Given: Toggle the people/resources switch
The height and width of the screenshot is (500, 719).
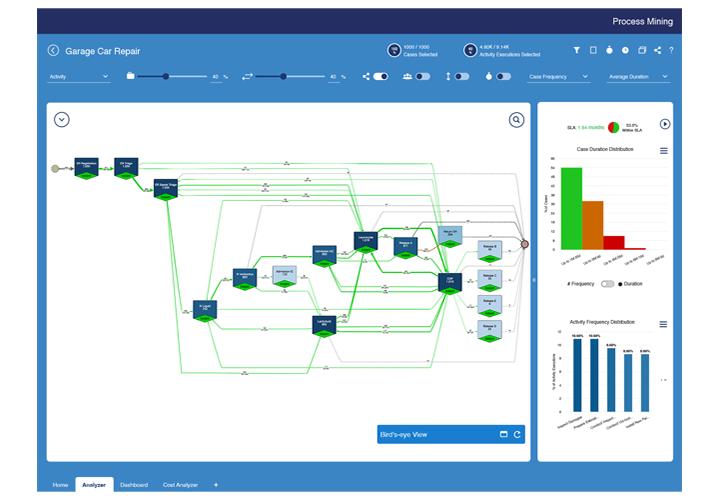Looking at the screenshot, I should coord(423,76).
